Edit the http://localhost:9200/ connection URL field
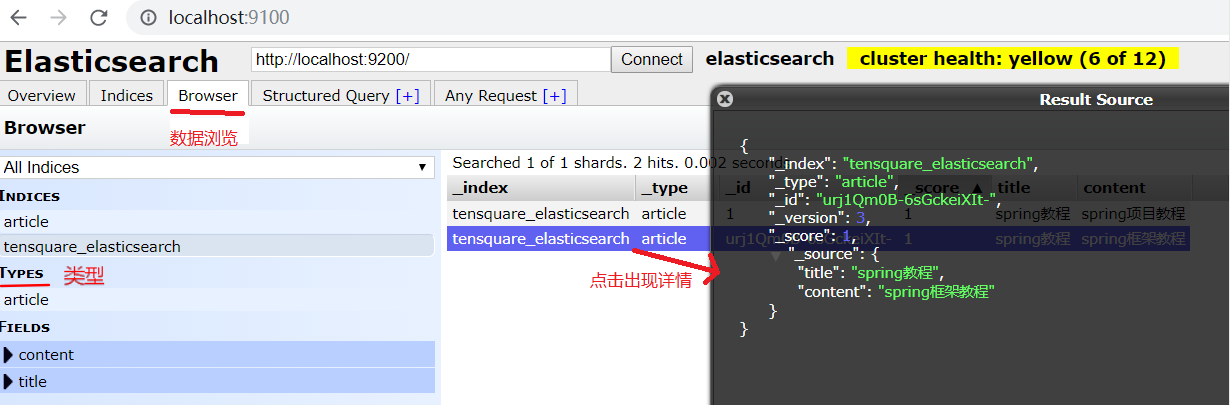The image size is (1230, 405). pos(431,59)
